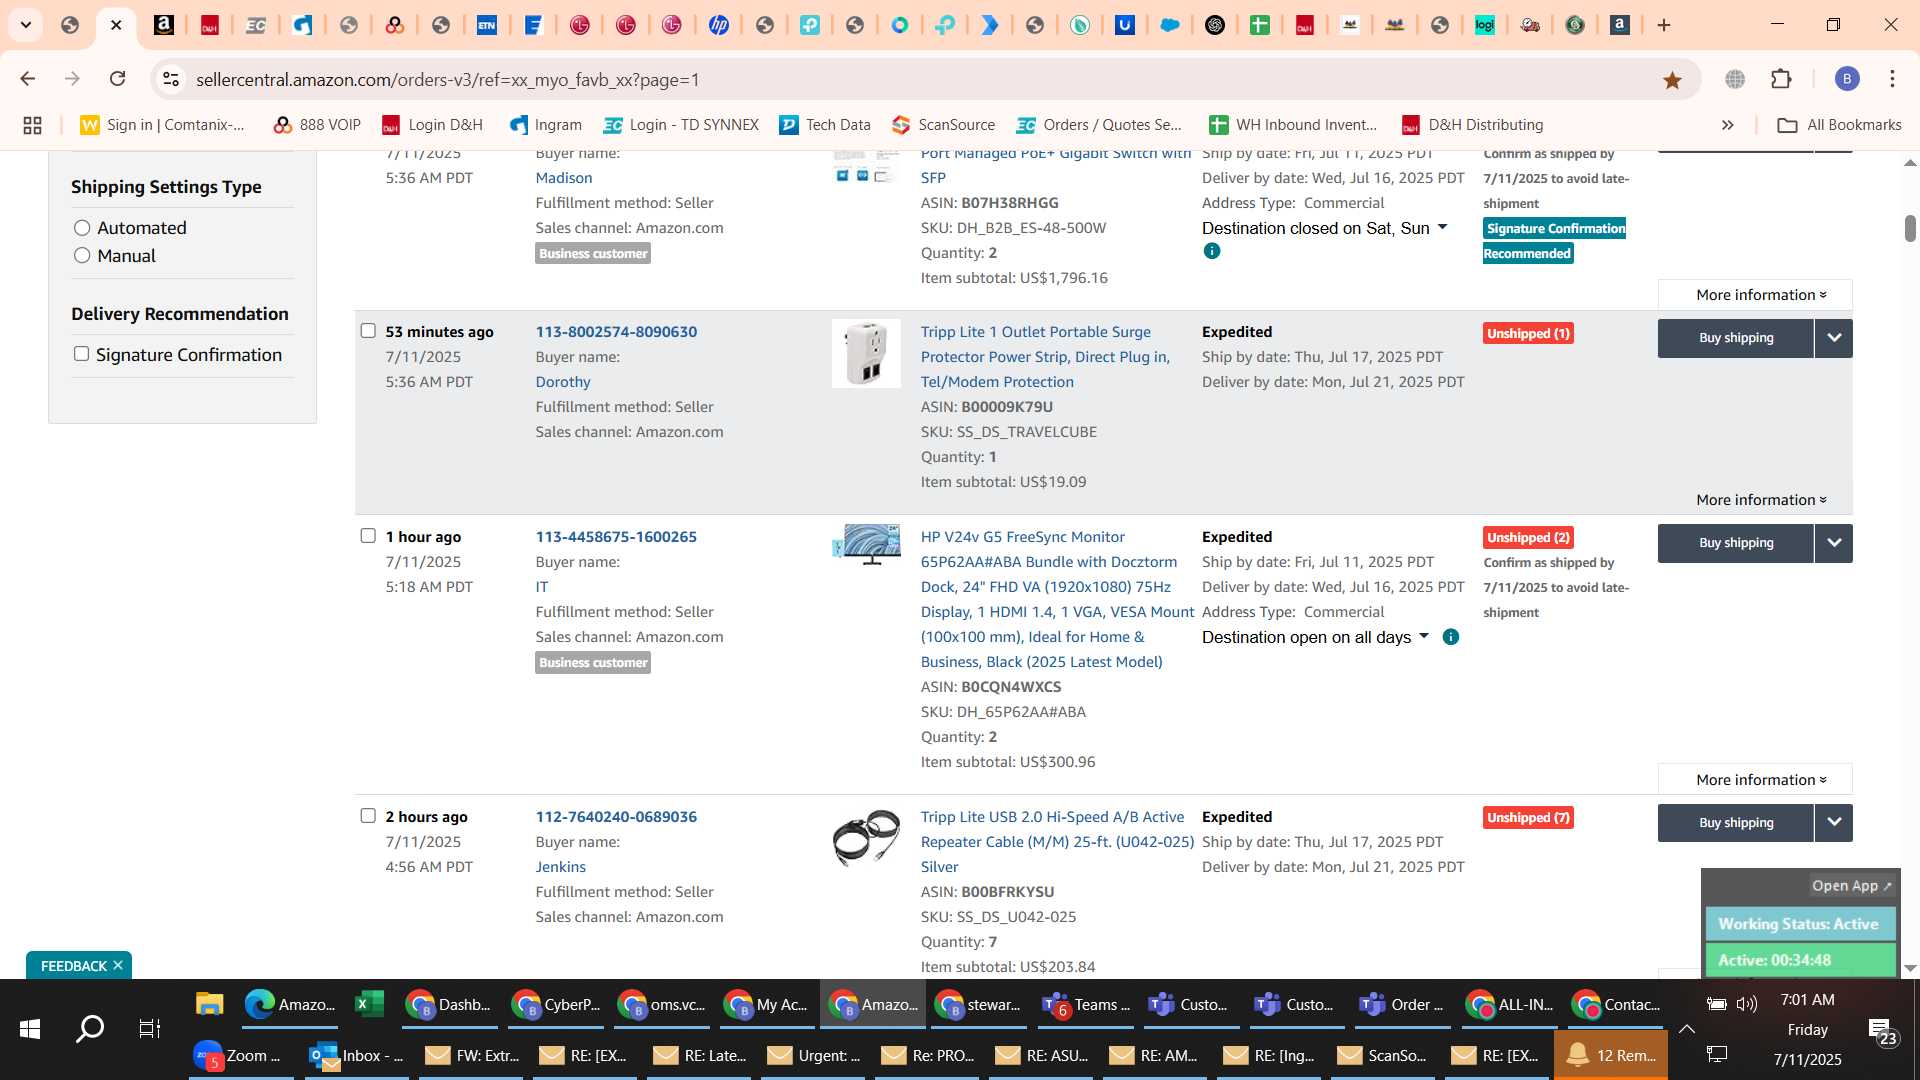Select the 53 minutes ago order checkbox
Screen dimensions: 1920x1080
(368, 331)
